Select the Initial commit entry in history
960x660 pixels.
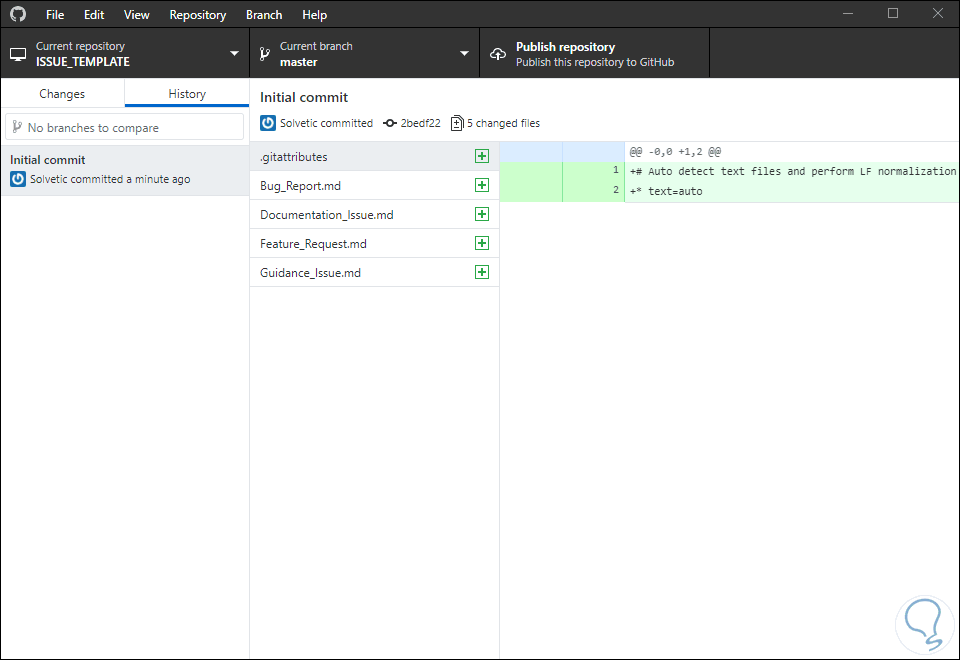(124, 169)
